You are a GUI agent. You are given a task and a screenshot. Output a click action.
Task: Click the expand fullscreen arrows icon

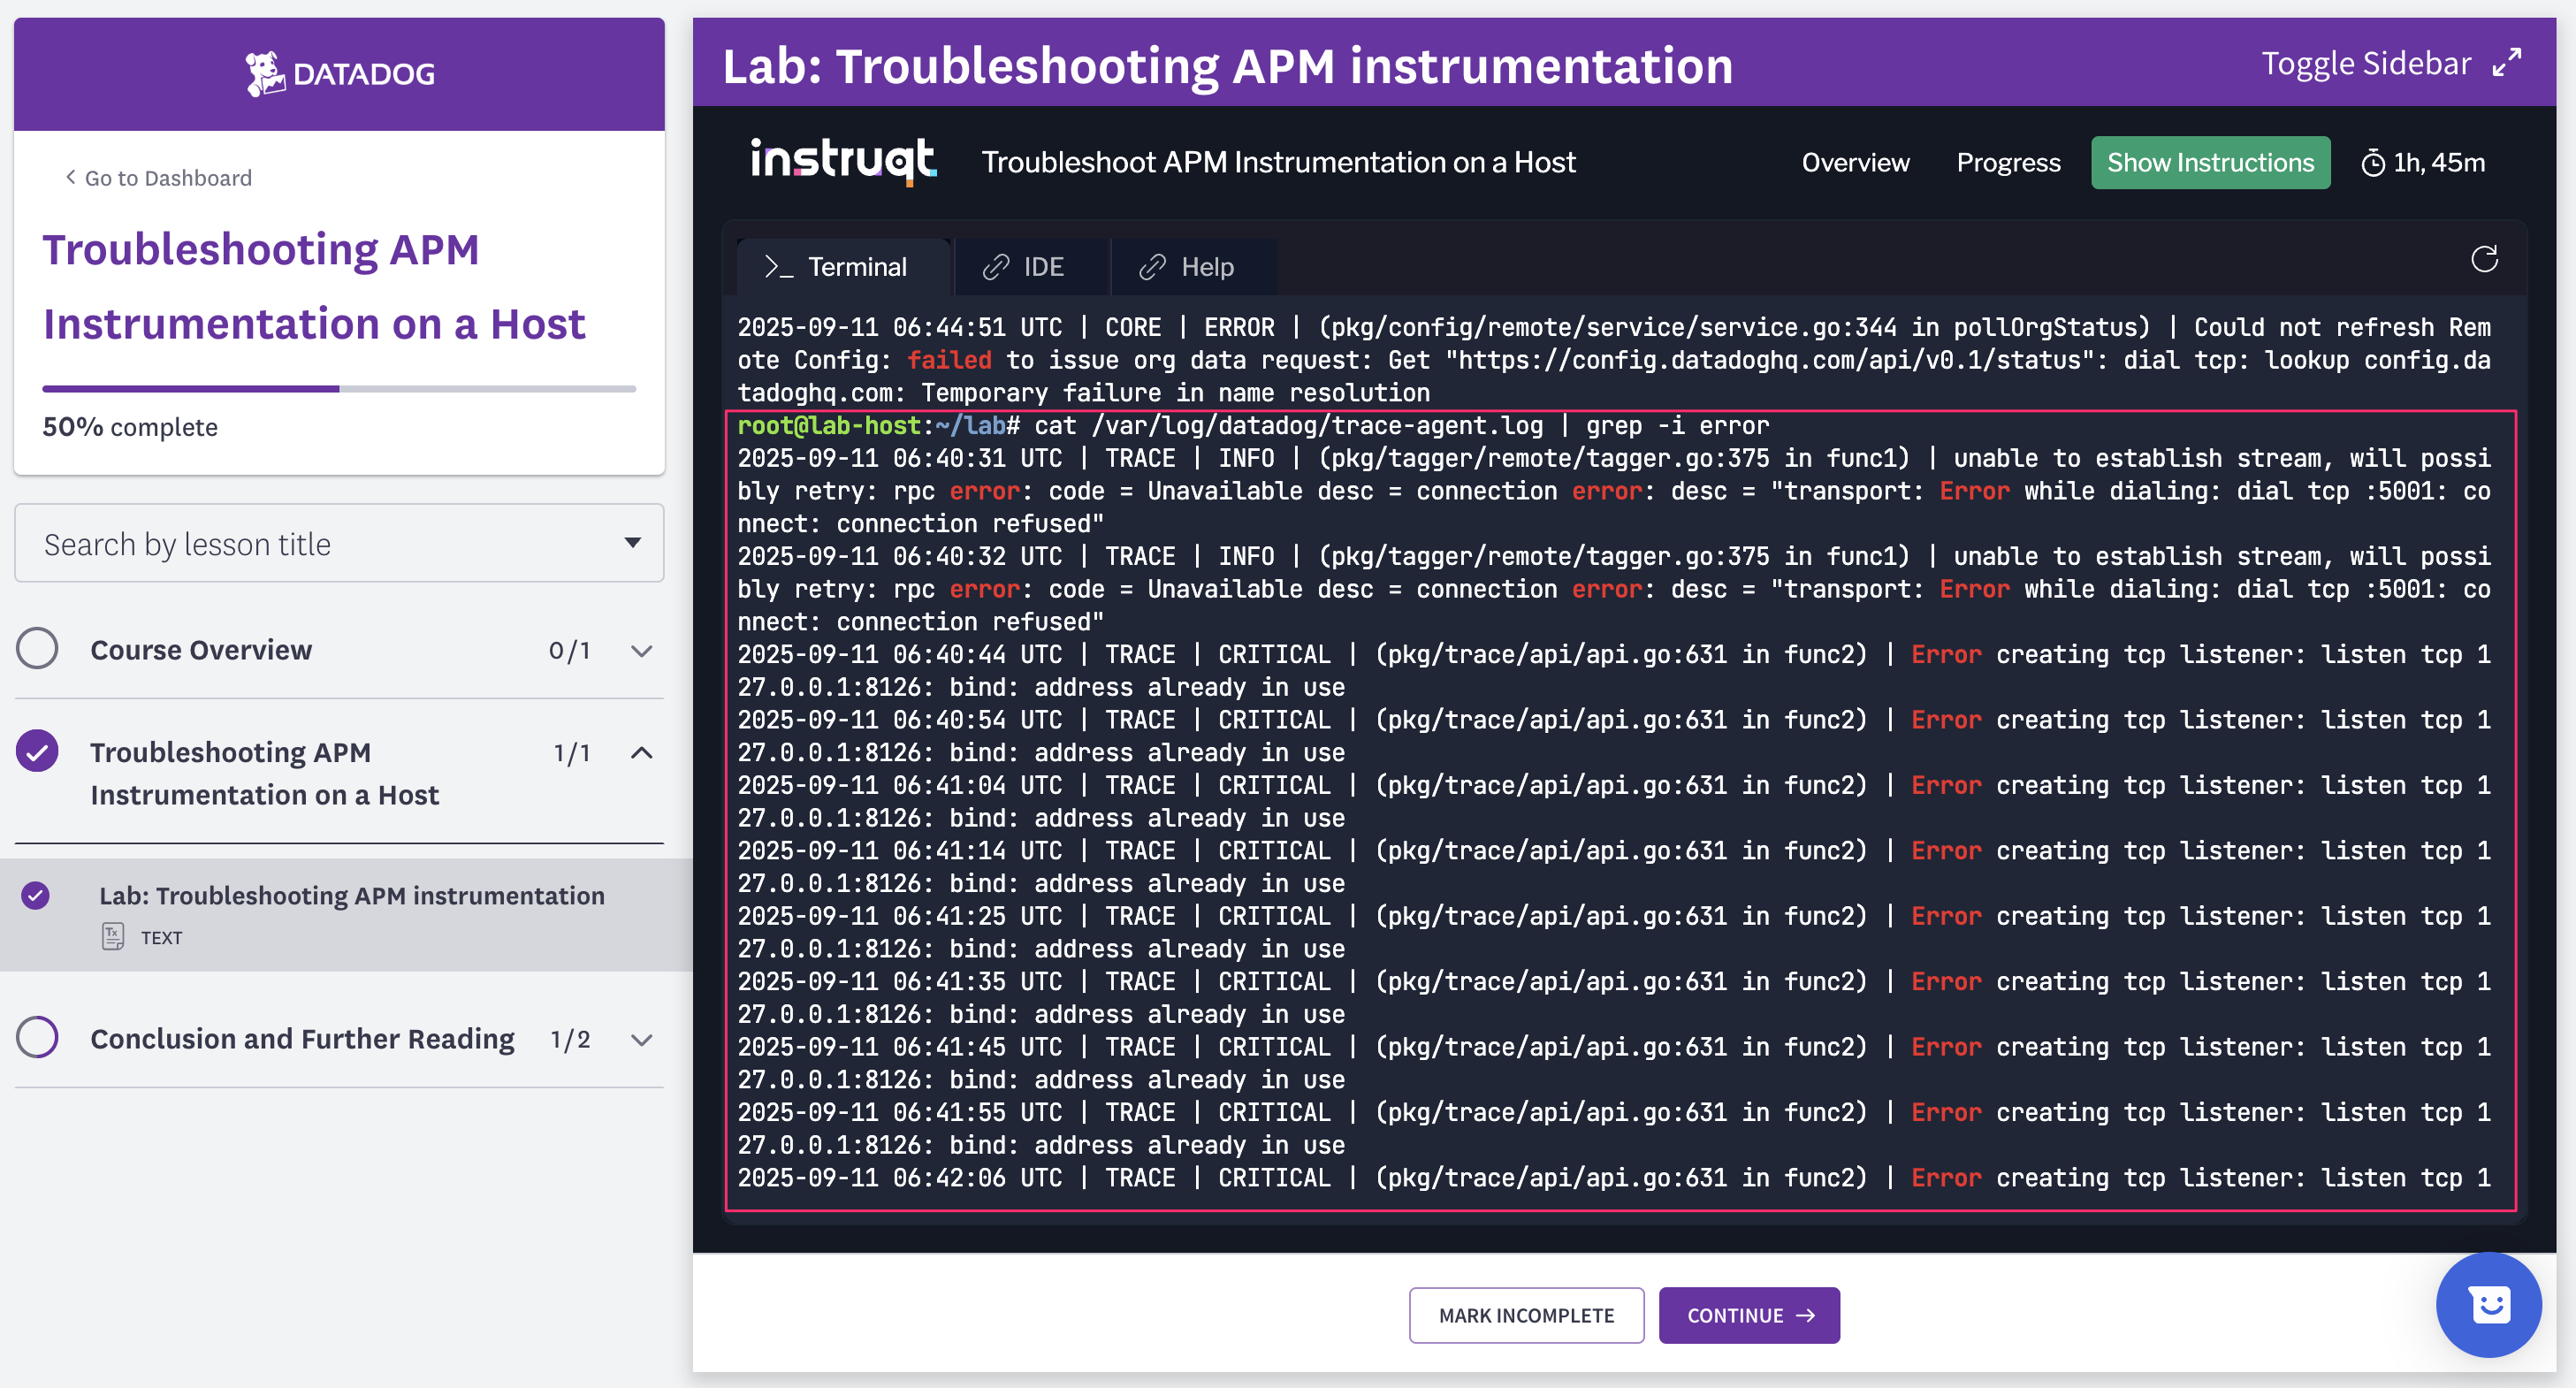point(2507,63)
